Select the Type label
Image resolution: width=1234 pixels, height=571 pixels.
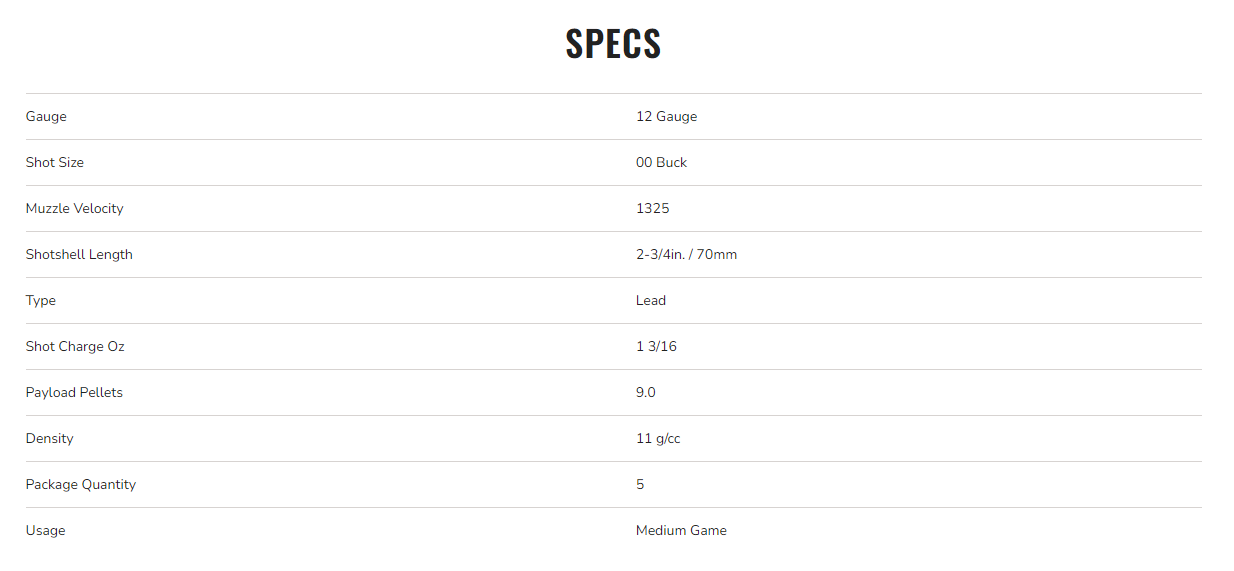(41, 300)
